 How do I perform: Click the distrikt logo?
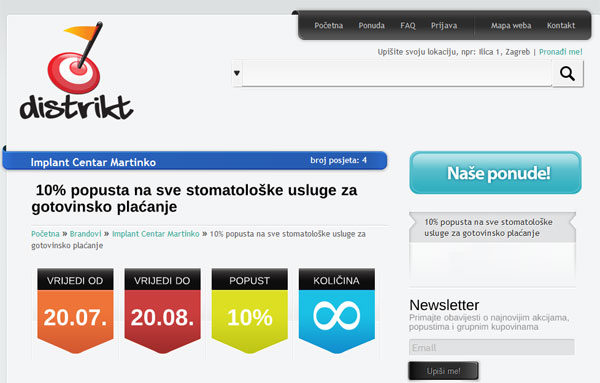point(77,70)
